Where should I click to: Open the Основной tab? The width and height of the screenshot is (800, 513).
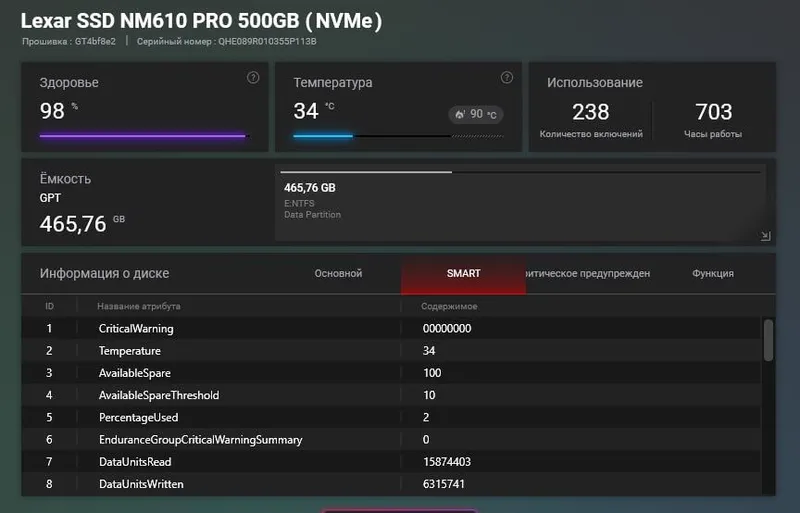(338, 274)
